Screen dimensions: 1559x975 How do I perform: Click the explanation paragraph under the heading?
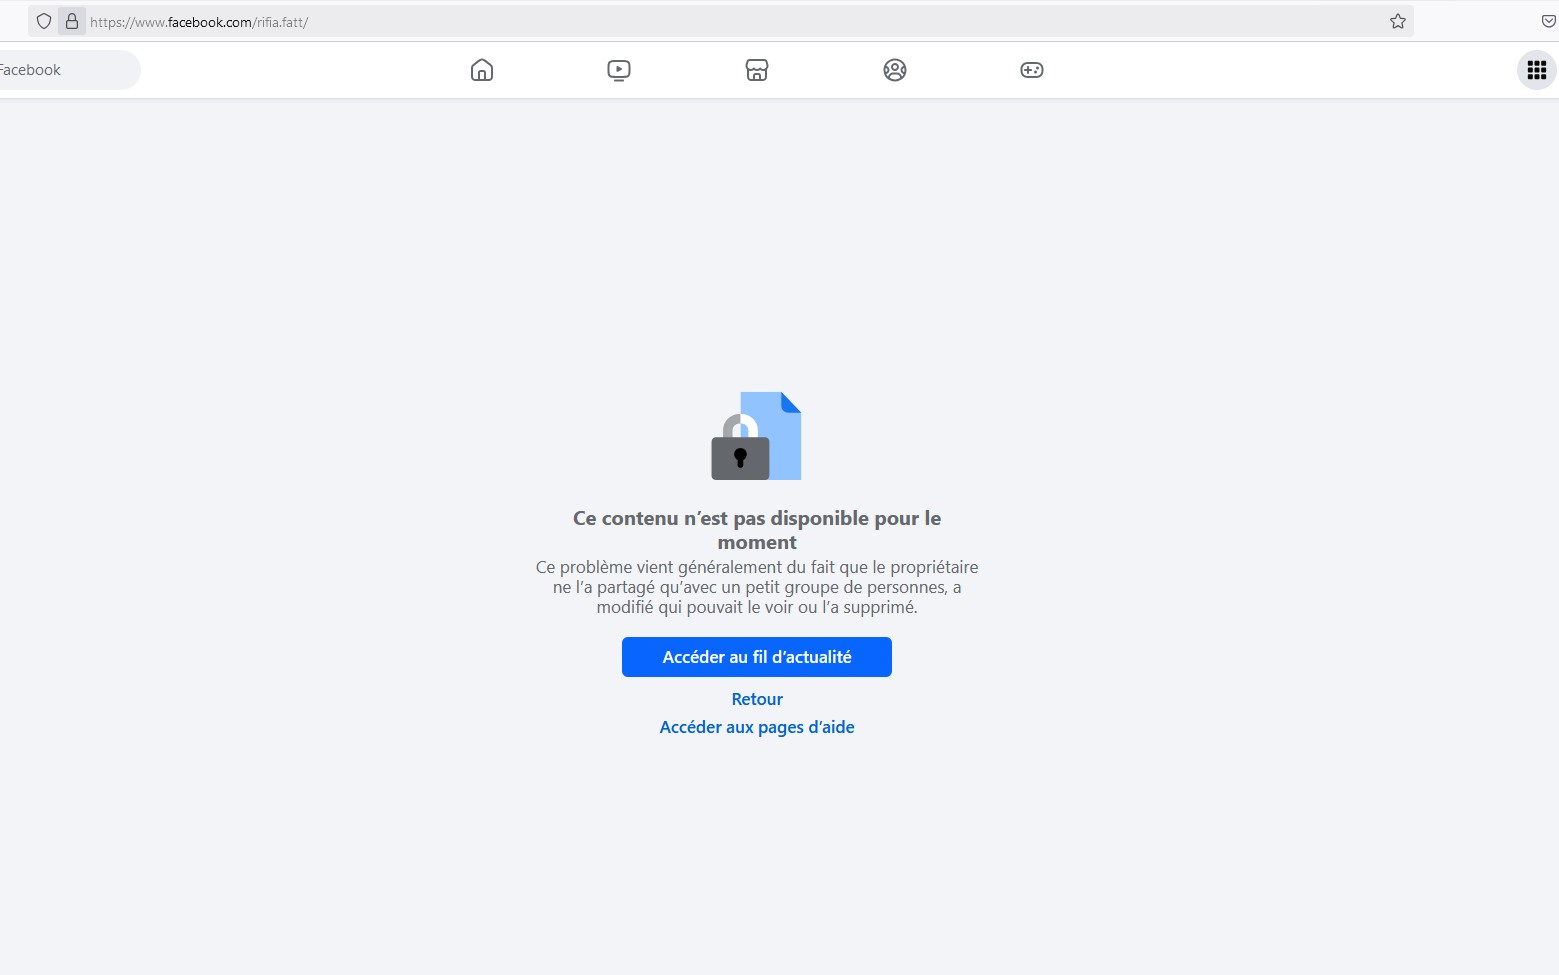coord(757,587)
